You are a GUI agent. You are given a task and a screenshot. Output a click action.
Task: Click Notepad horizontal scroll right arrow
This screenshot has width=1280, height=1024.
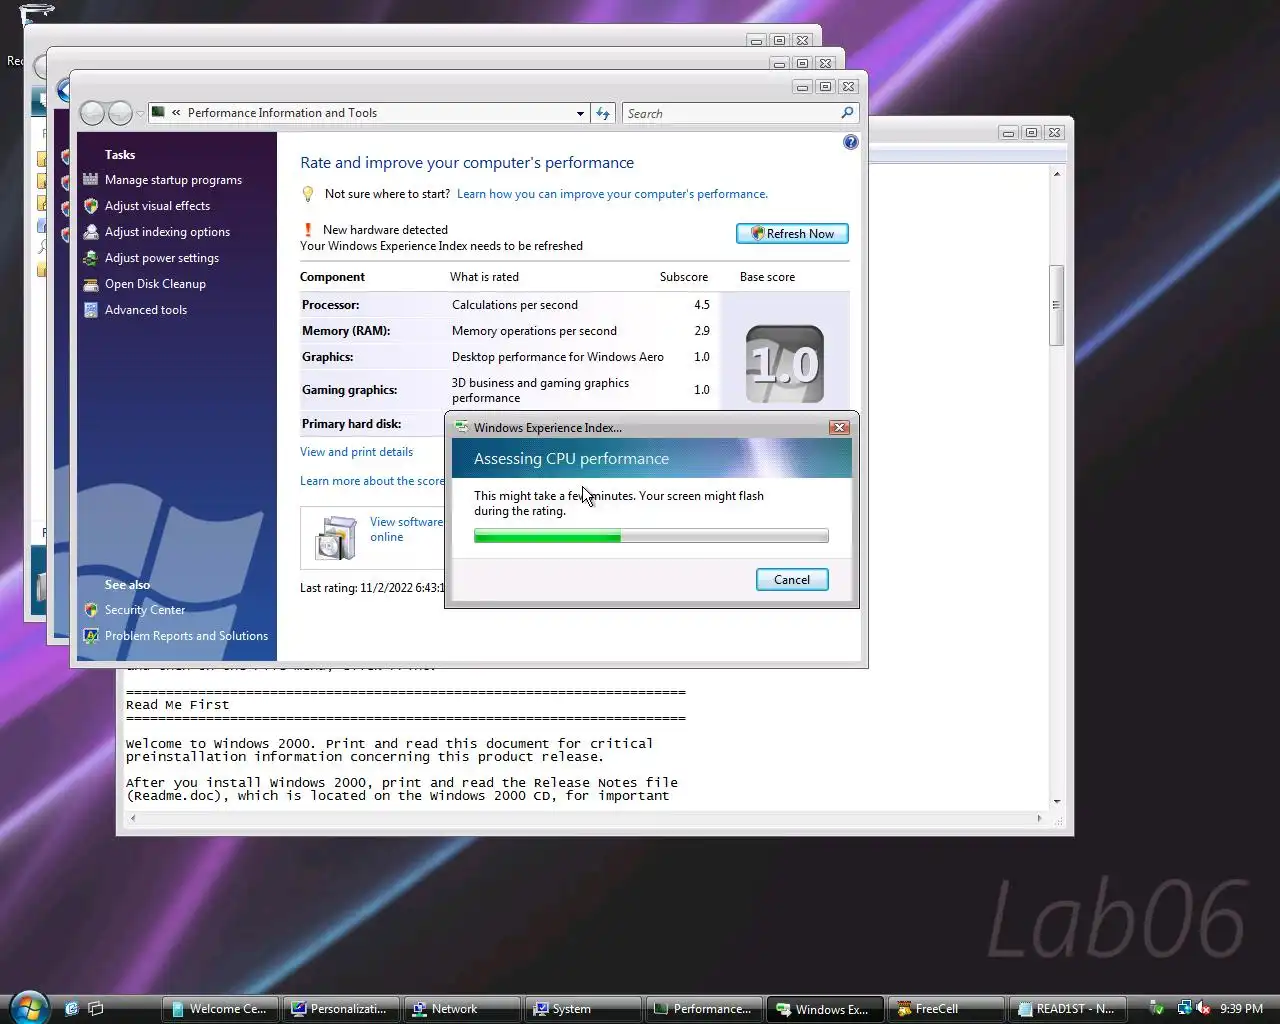(1039, 818)
